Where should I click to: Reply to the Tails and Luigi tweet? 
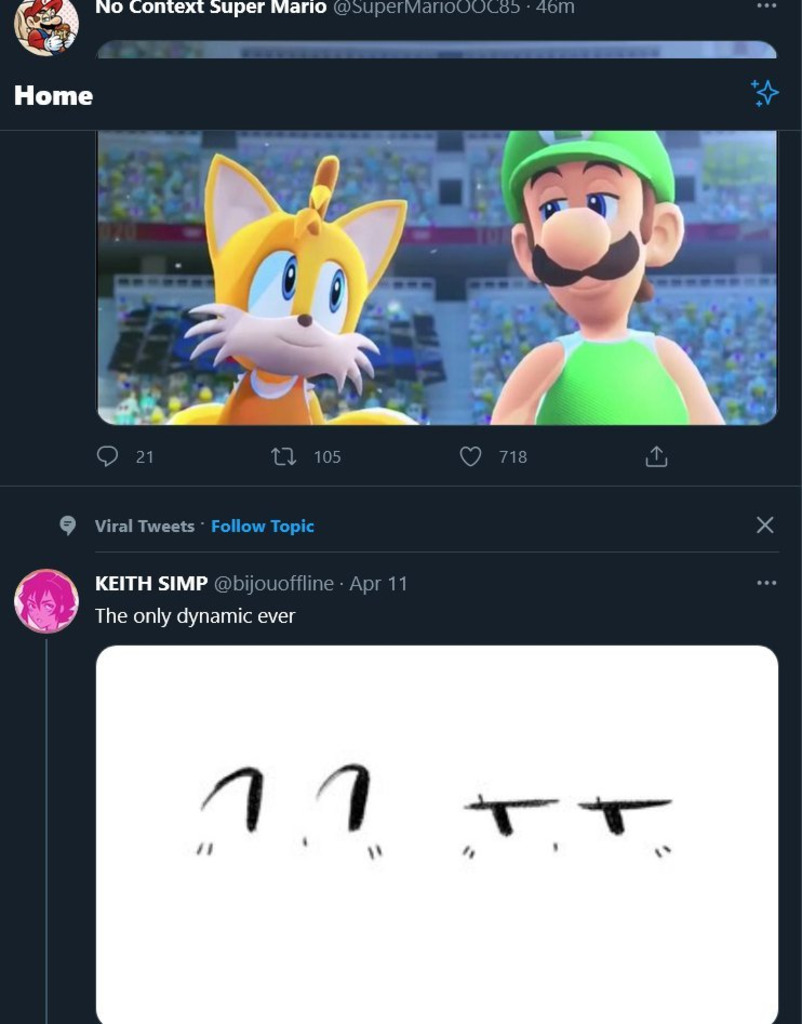tap(108, 457)
